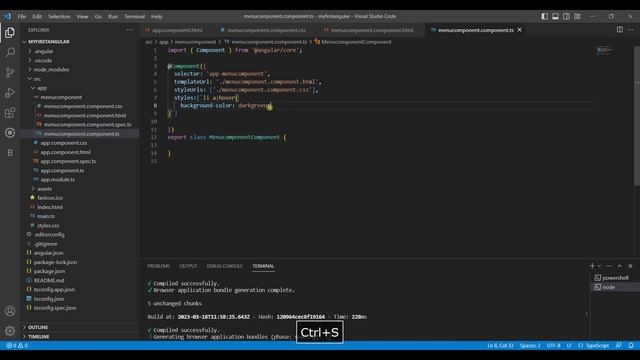The image size is (640, 360).
Task: Open the Edit menu
Action: [x=37, y=17]
